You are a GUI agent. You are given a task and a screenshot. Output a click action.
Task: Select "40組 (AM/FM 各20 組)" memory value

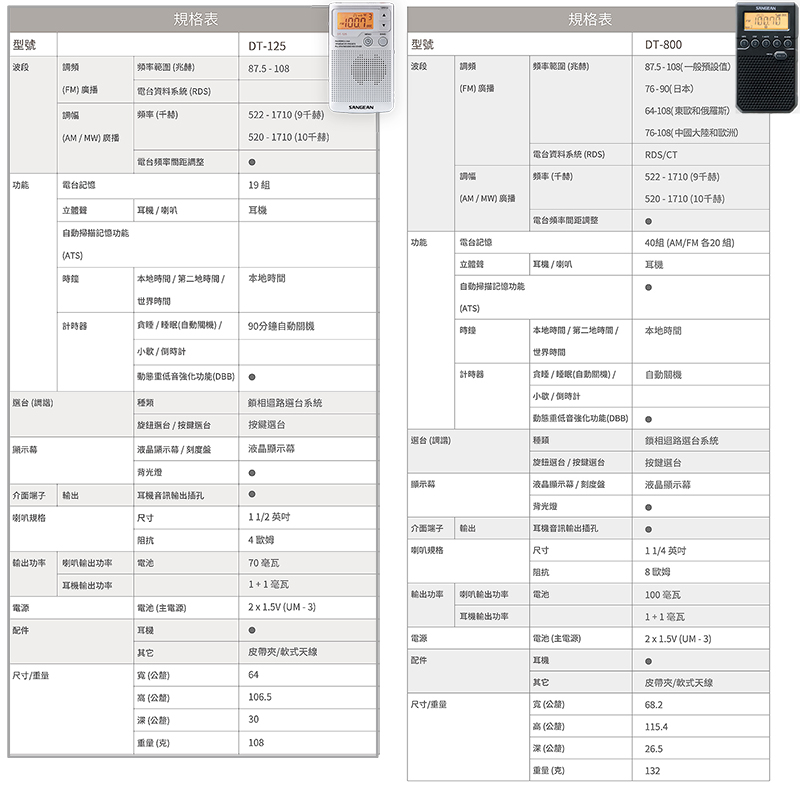(x=689, y=243)
